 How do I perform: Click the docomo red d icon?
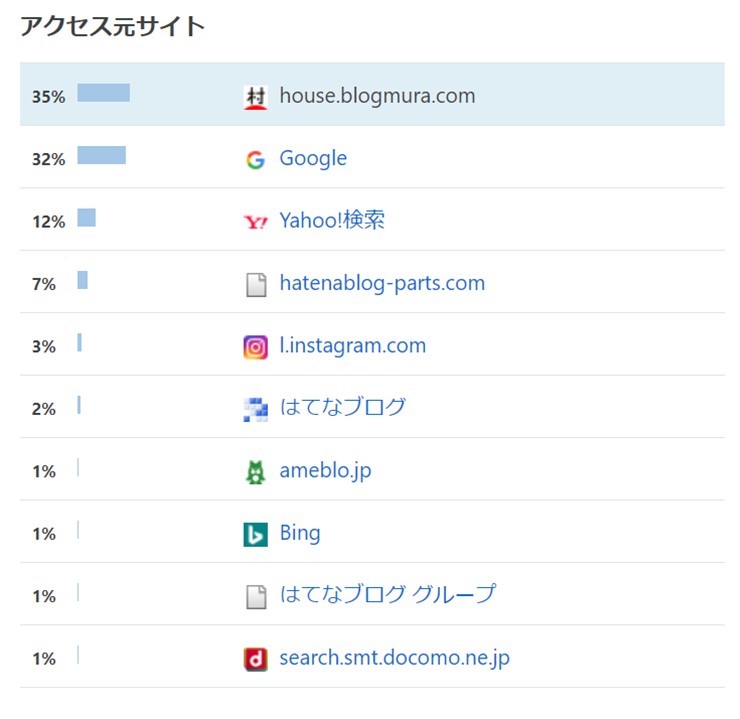(x=256, y=659)
